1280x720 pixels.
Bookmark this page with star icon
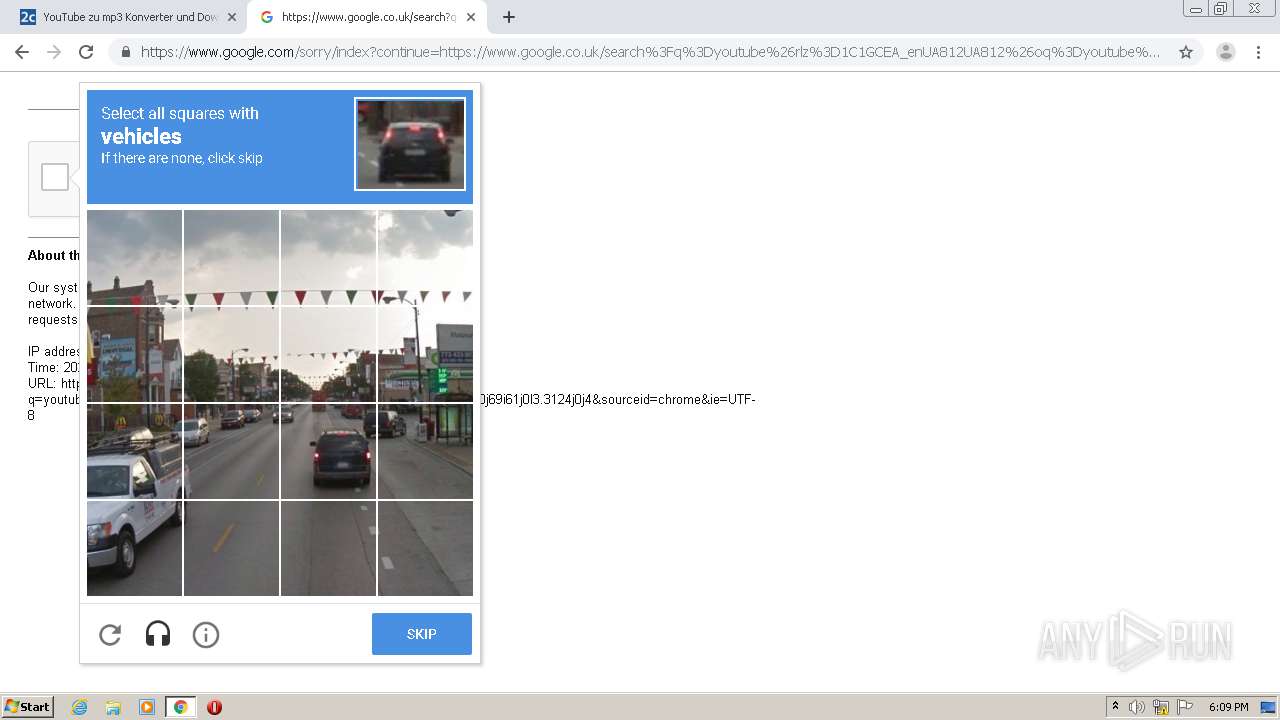tap(1186, 52)
